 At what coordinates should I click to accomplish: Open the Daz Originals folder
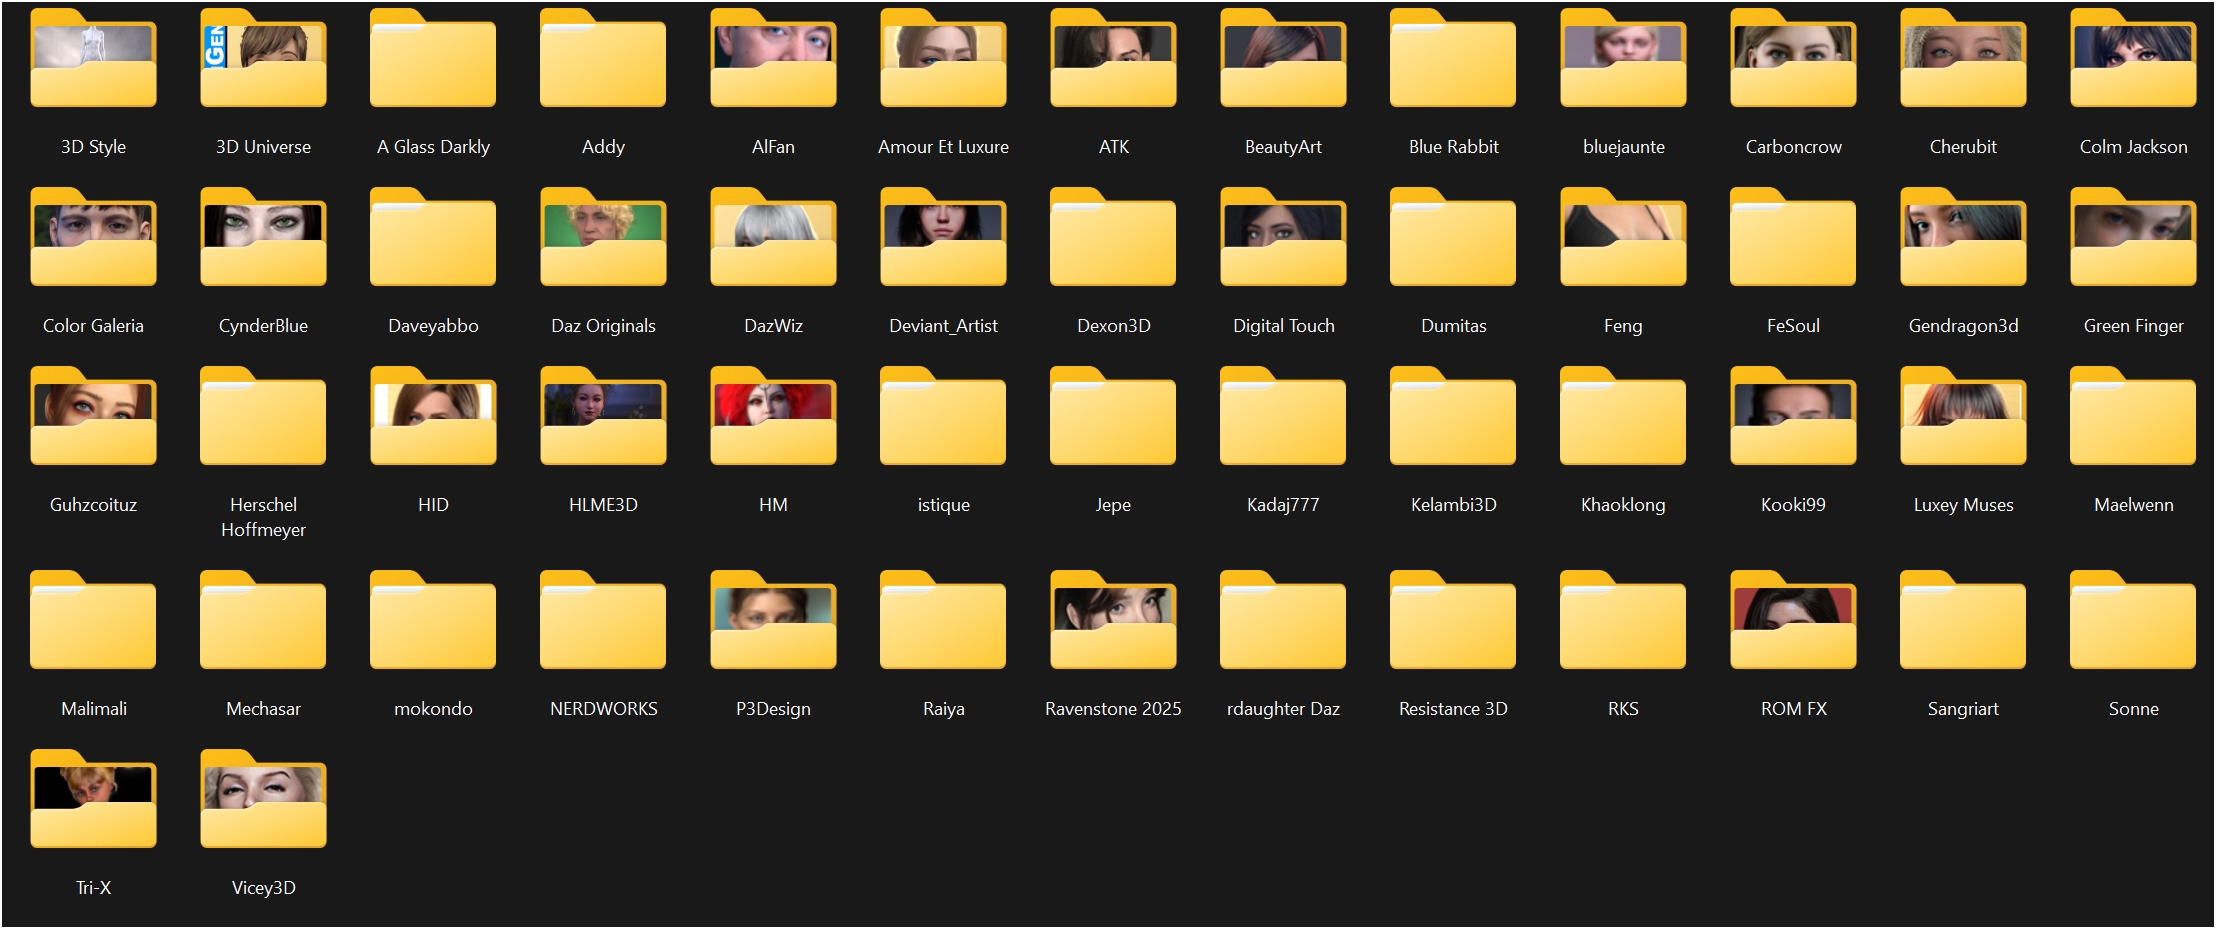click(x=603, y=237)
